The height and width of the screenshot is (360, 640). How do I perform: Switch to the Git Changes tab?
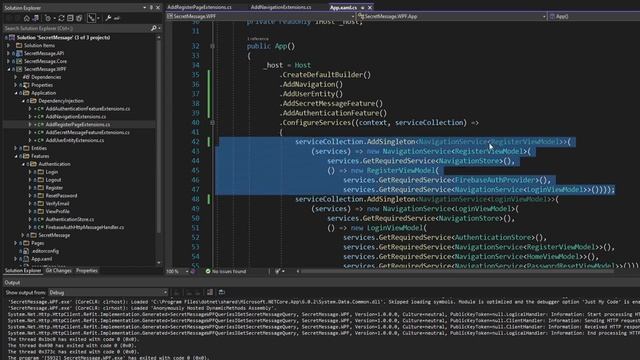pos(59,271)
